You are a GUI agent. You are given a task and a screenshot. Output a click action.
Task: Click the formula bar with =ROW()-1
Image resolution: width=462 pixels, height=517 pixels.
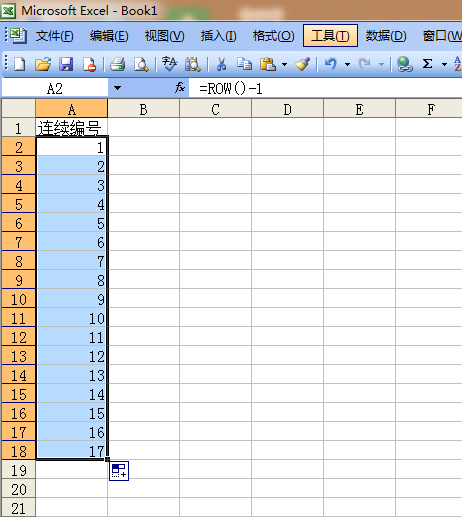[x=325, y=88]
